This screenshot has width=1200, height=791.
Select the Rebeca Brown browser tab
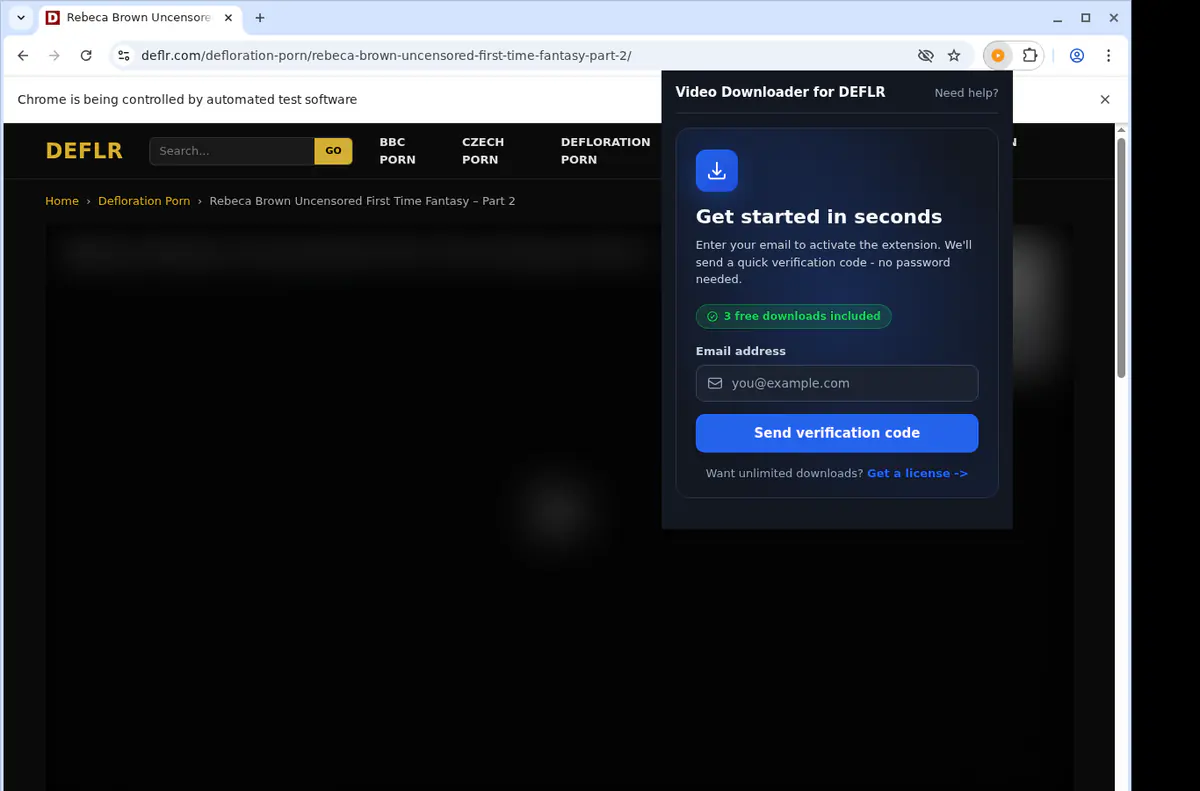coord(139,18)
